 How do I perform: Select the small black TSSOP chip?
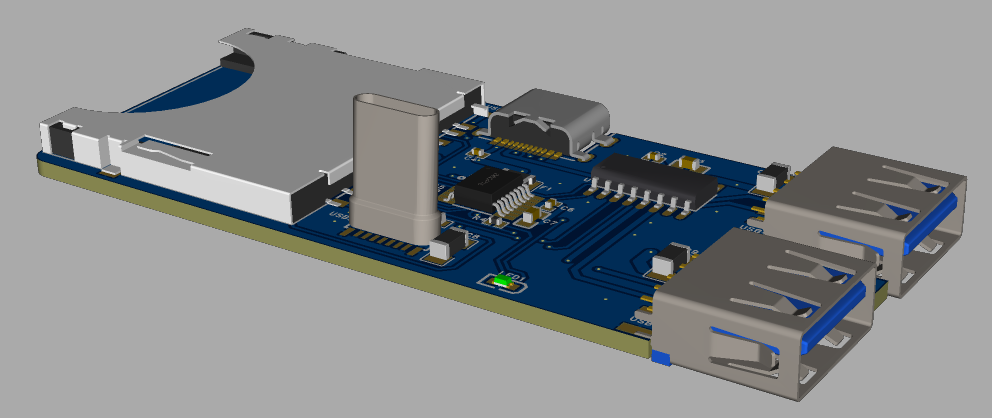click(x=493, y=190)
